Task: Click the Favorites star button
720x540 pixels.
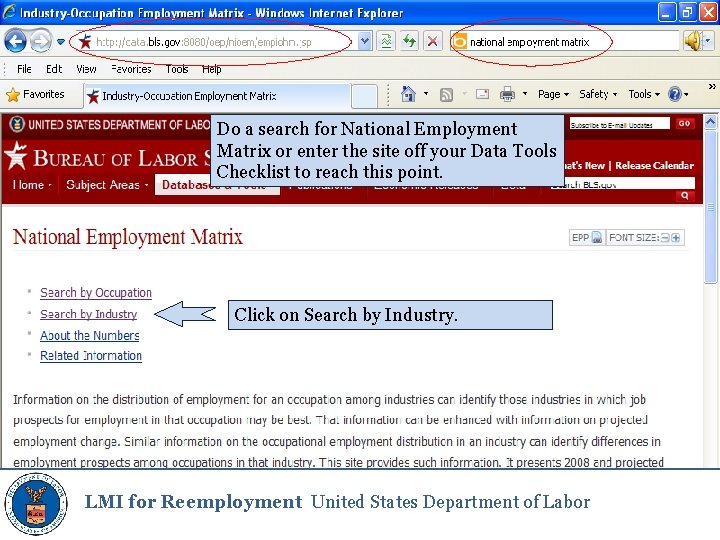Action: point(35,95)
